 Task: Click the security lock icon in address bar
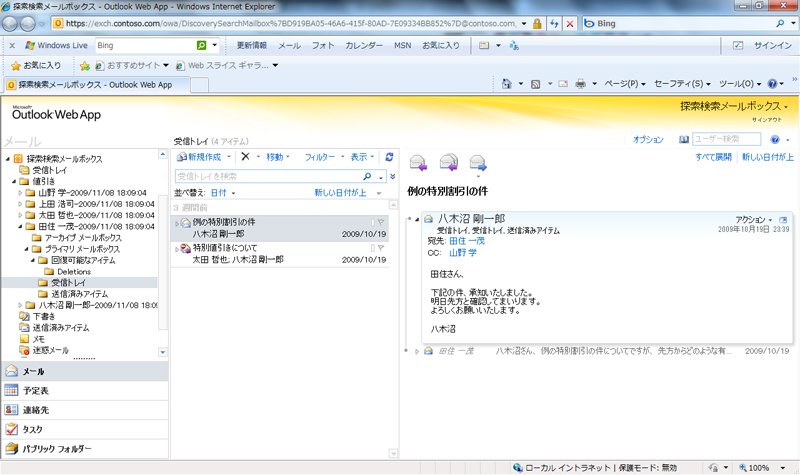pyautogui.click(x=537, y=23)
